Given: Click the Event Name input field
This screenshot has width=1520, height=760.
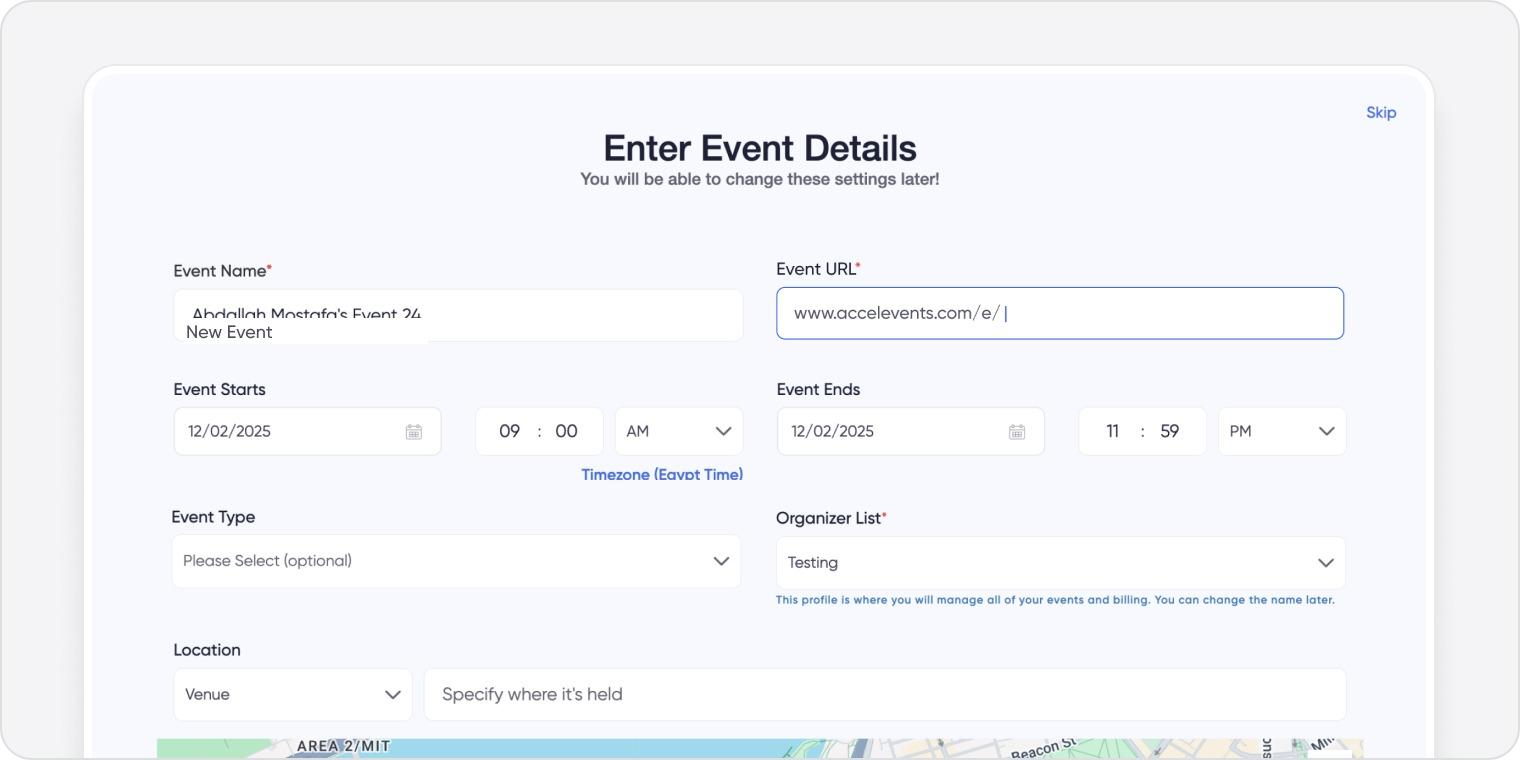Looking at the screenshot, I should click(x=458, y=315).
